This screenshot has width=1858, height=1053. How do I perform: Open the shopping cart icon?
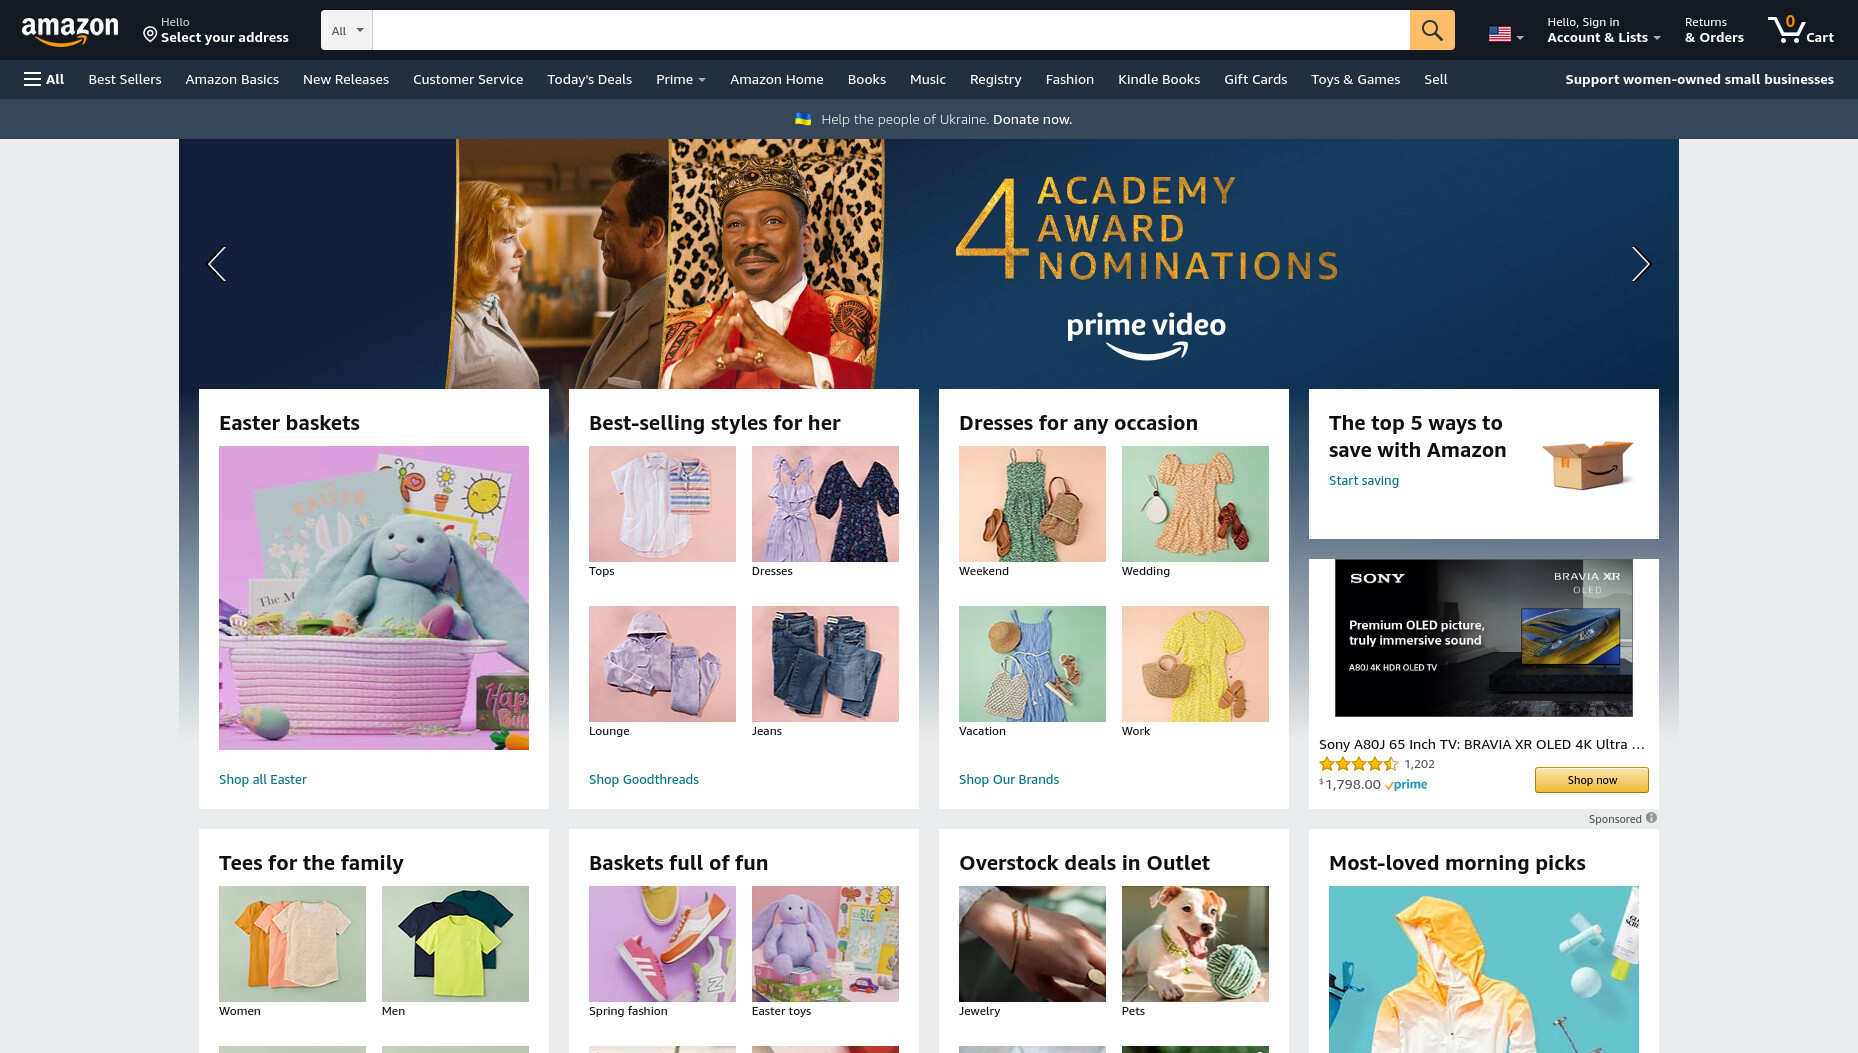click(x=1800, y=30)
